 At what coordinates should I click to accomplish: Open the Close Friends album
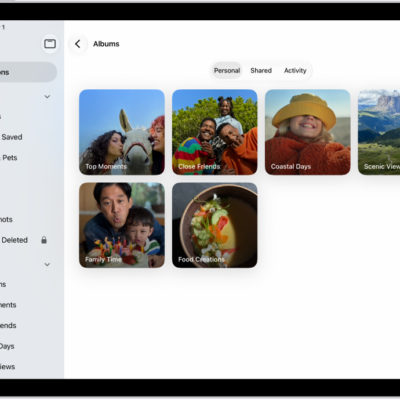215,132
